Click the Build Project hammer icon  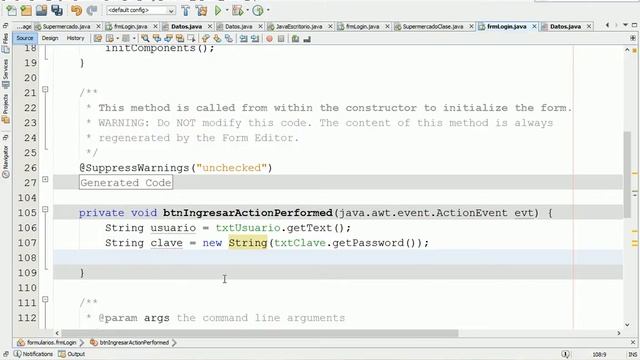coord(186,10)
